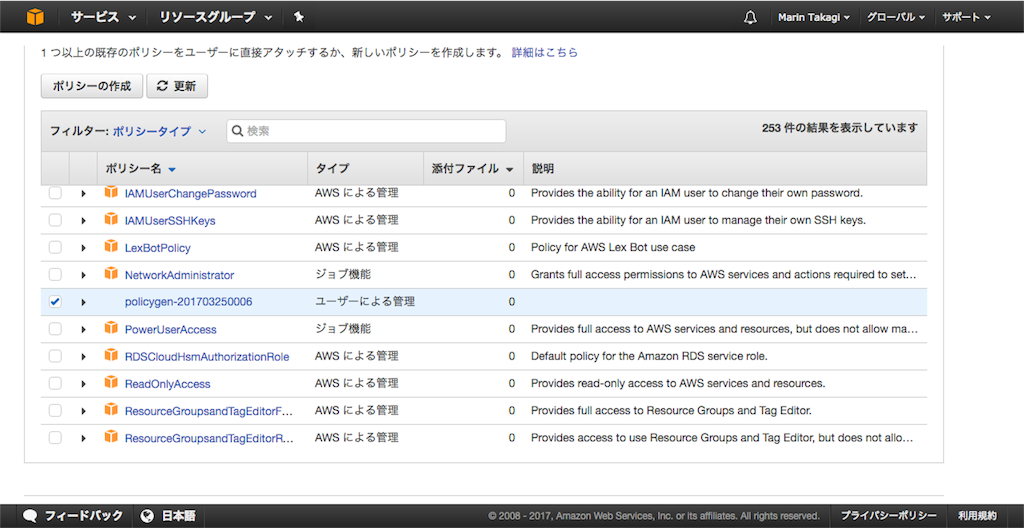Open the 詳細はこちら link
The width and height of the screenshot is (1024, 528).
(x=545, y=52)
